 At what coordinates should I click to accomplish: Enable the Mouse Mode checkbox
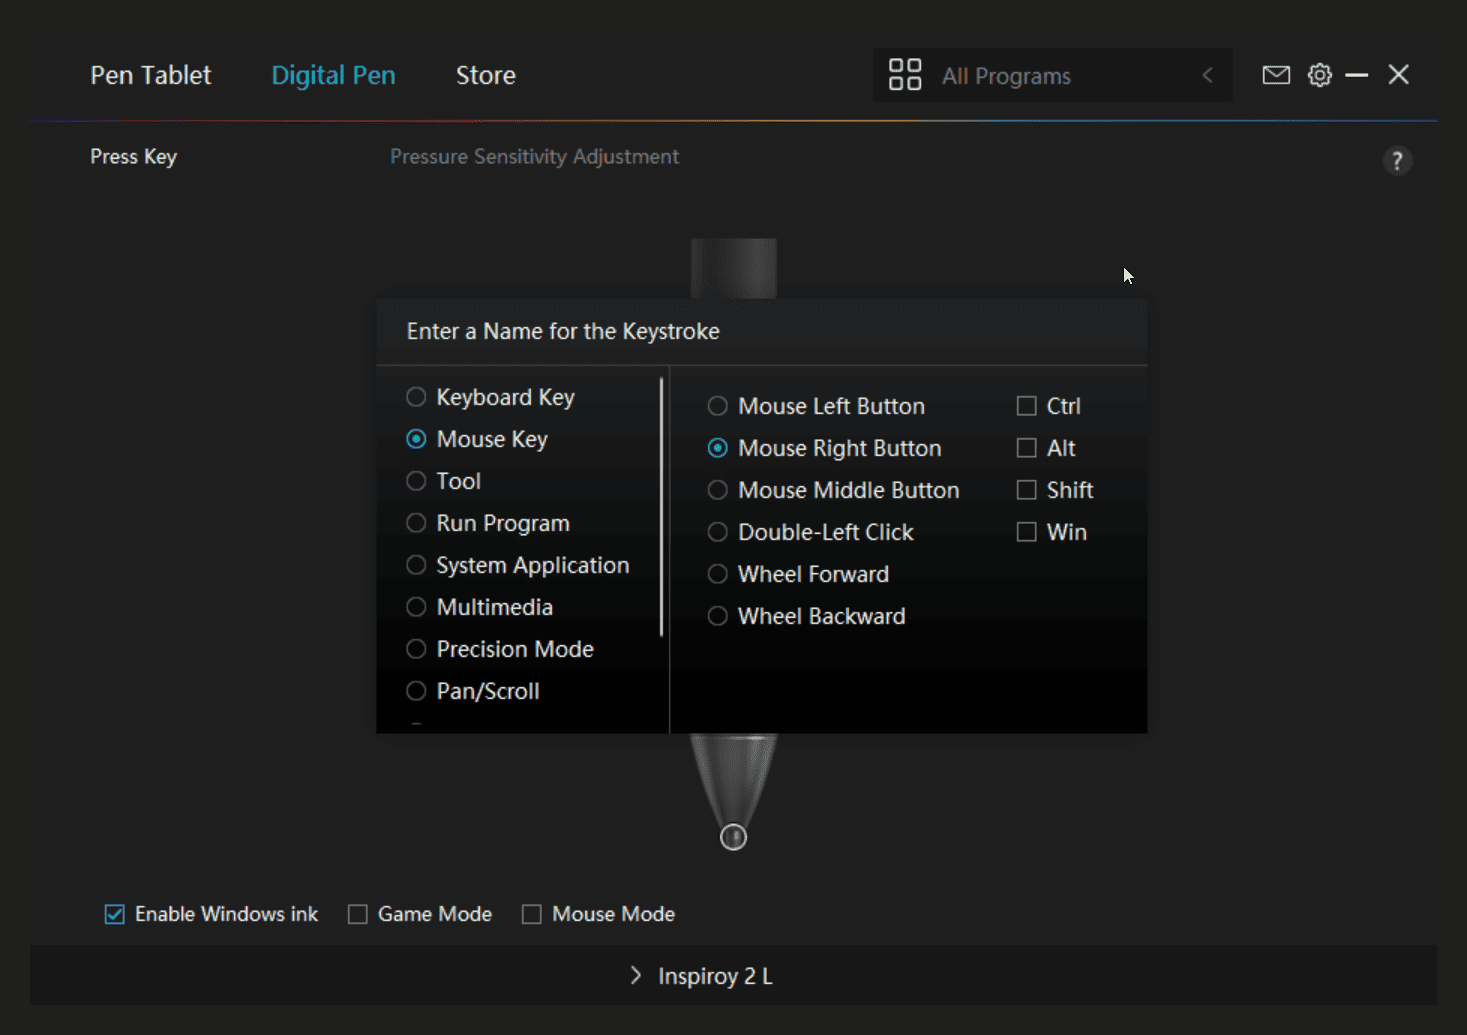532,914
